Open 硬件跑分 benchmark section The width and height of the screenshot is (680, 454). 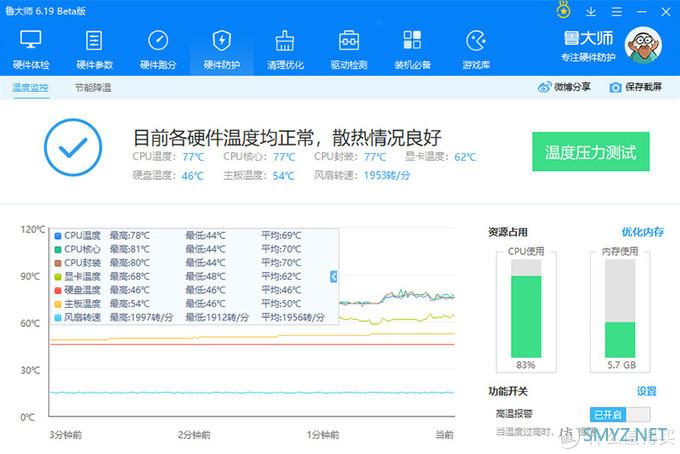[x=158, y=50]
